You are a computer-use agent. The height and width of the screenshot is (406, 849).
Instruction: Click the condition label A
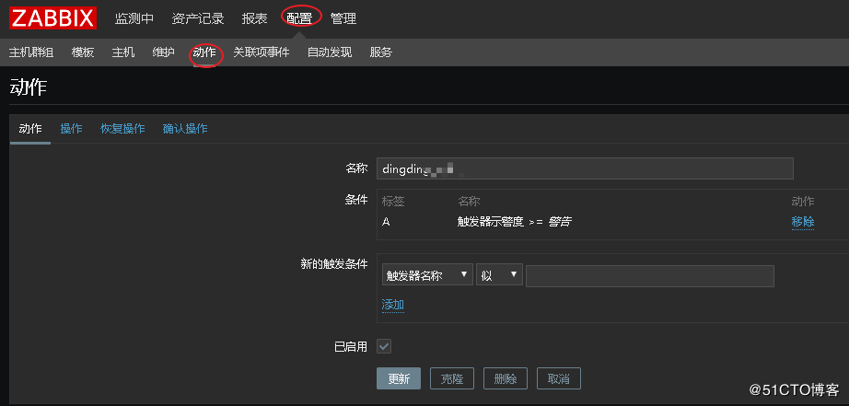click(x=386, y=221)
